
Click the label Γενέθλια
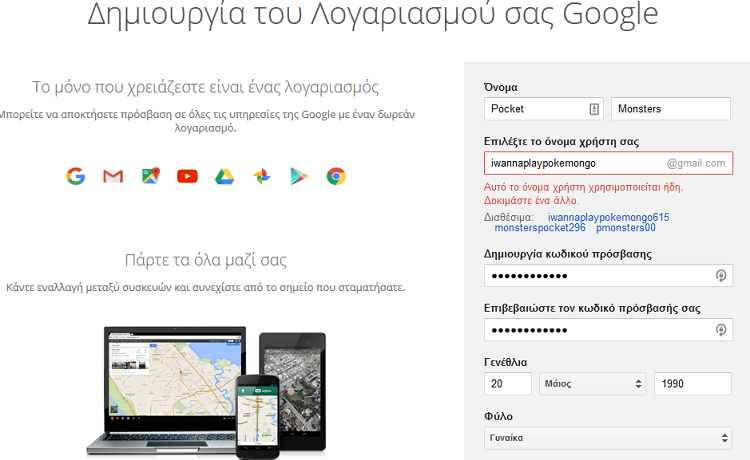[505, 362]
